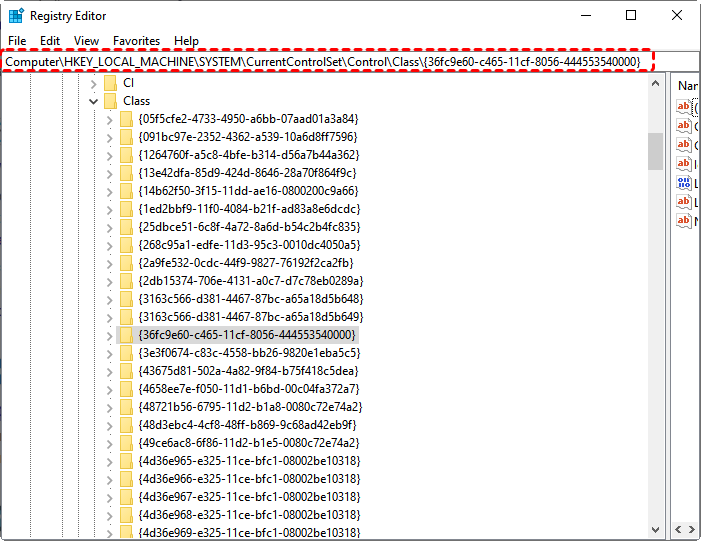Viewport: 701px width, 541px height.
Task: Minimize the Registry Editor window
Action: [x=586, y=16]
